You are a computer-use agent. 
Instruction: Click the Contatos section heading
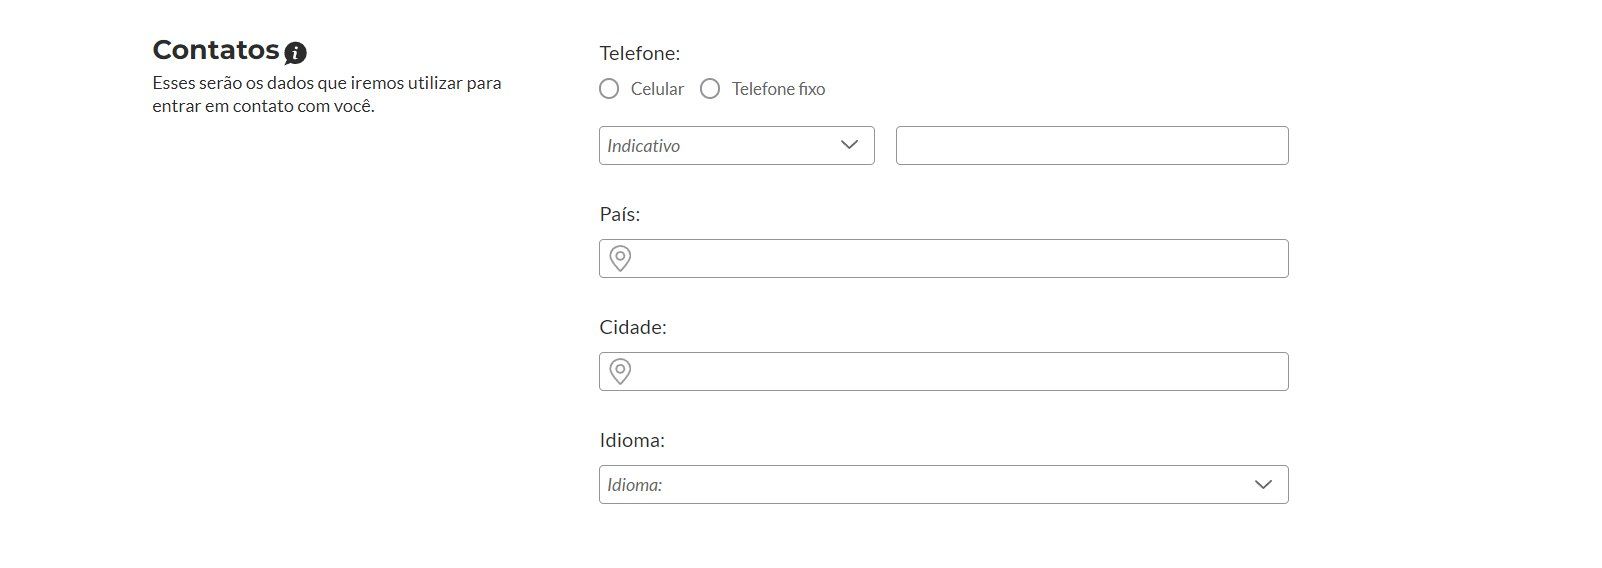pyautogui.click(x=216, y=50)
